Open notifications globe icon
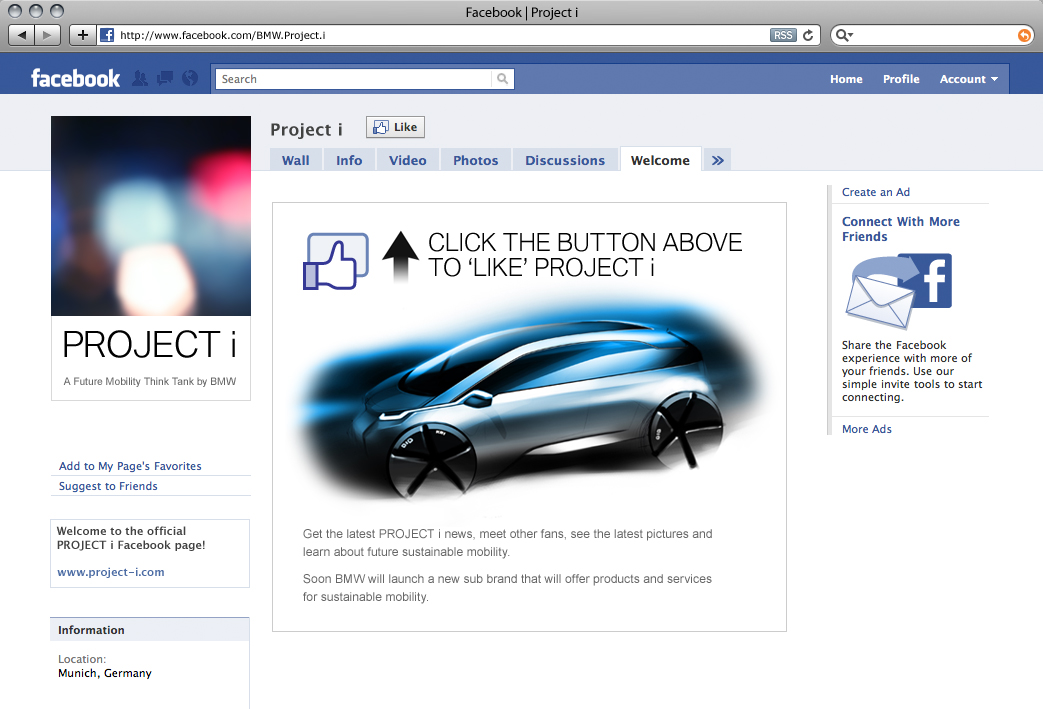1043x709 pixels. point(190,79)
